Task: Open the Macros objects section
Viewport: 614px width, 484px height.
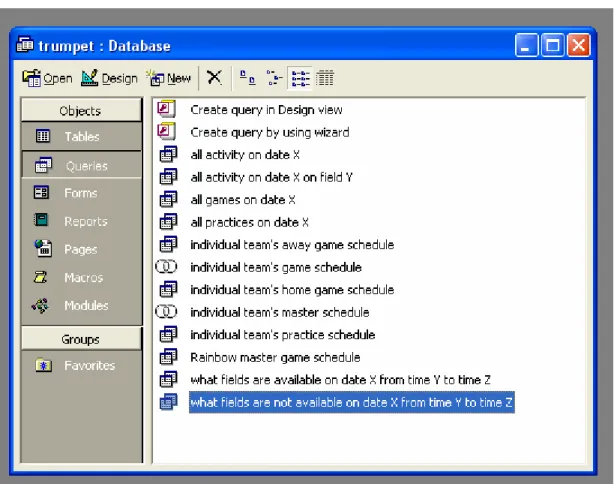Action: tap(81, 277)
